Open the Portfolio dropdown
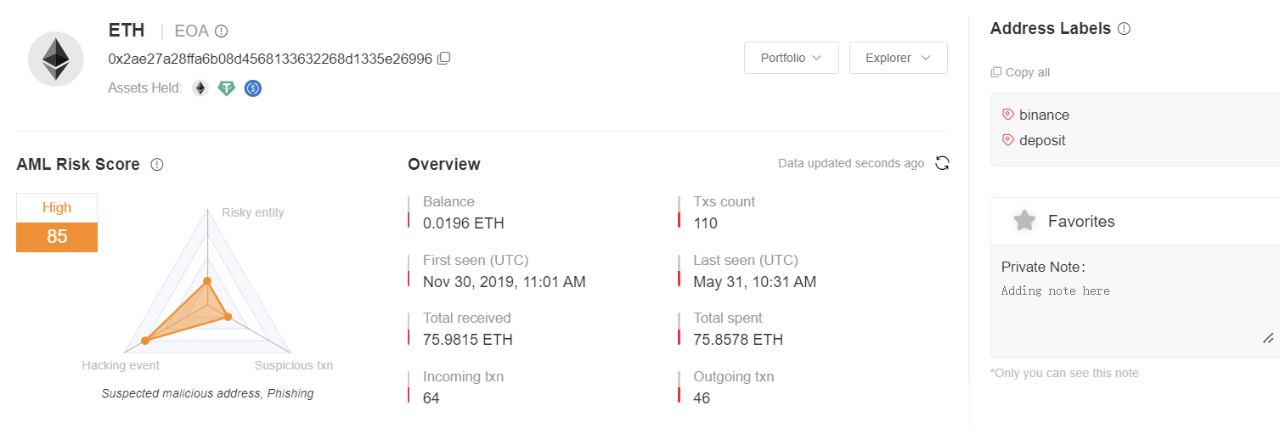This screenshot has height=434, width=1280. point(791,58)
